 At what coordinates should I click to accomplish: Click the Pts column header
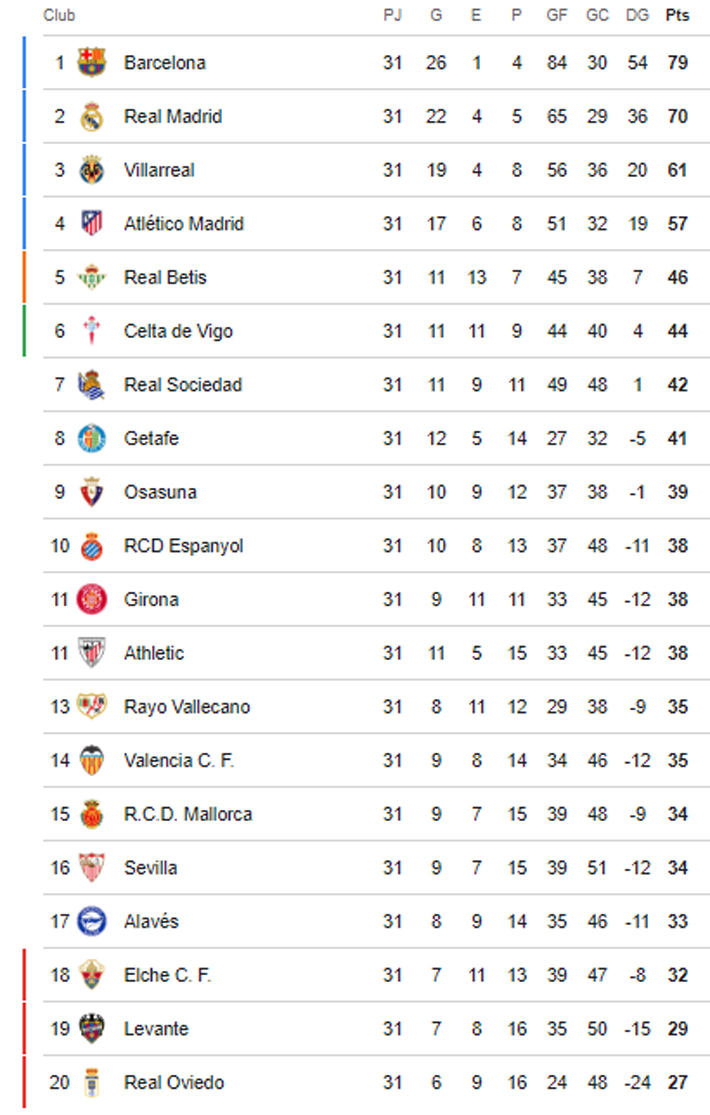677,15
